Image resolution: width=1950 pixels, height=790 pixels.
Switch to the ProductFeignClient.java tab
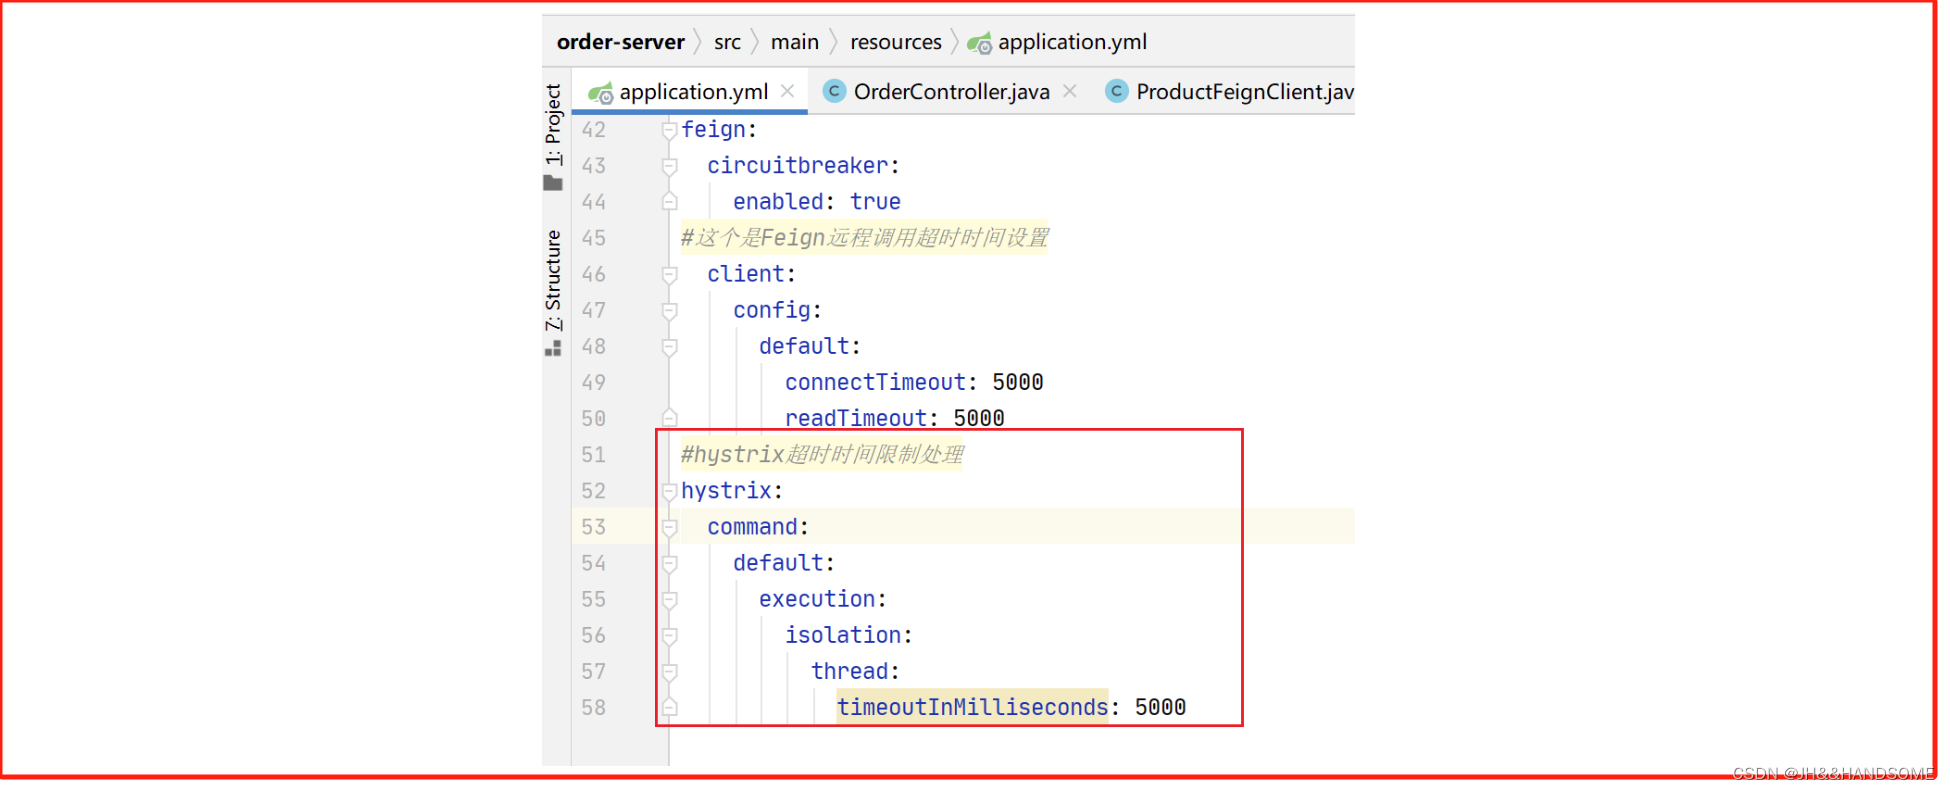(1230, 92)
